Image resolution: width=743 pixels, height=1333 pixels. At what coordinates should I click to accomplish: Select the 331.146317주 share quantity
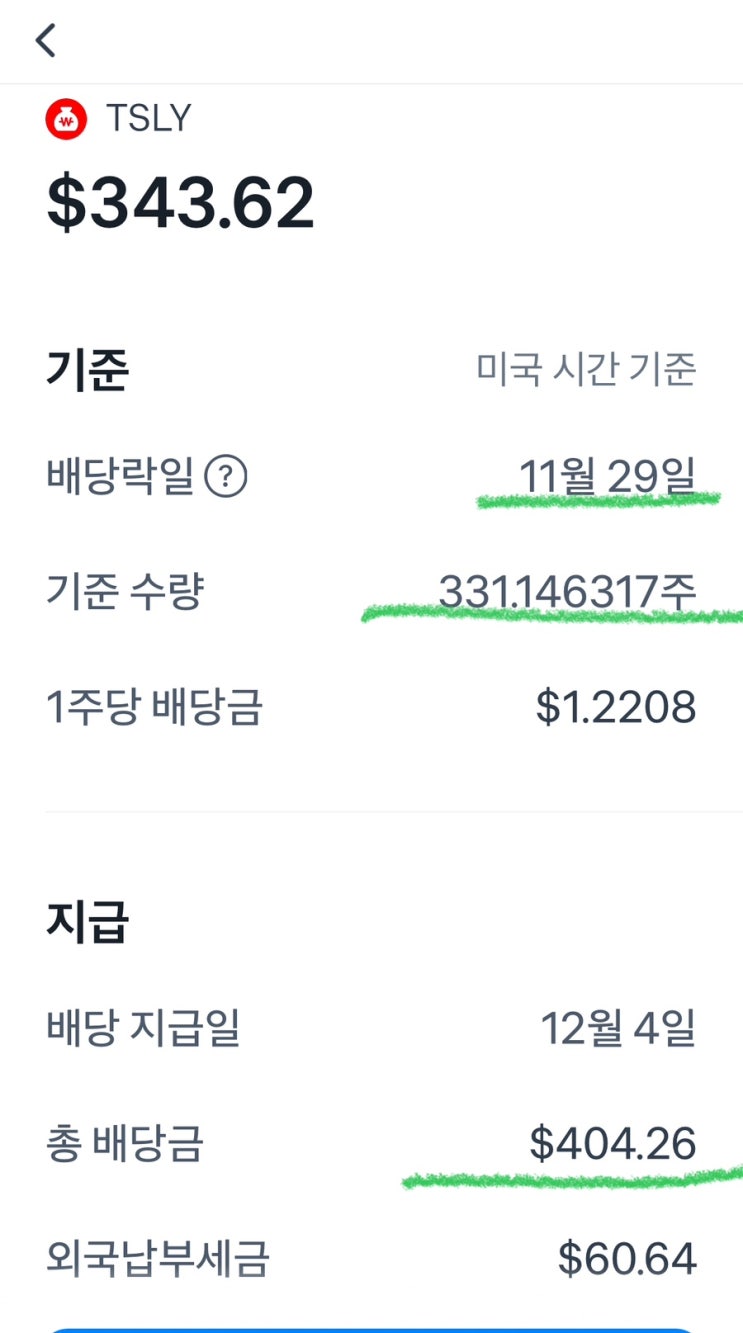point(567,592)
